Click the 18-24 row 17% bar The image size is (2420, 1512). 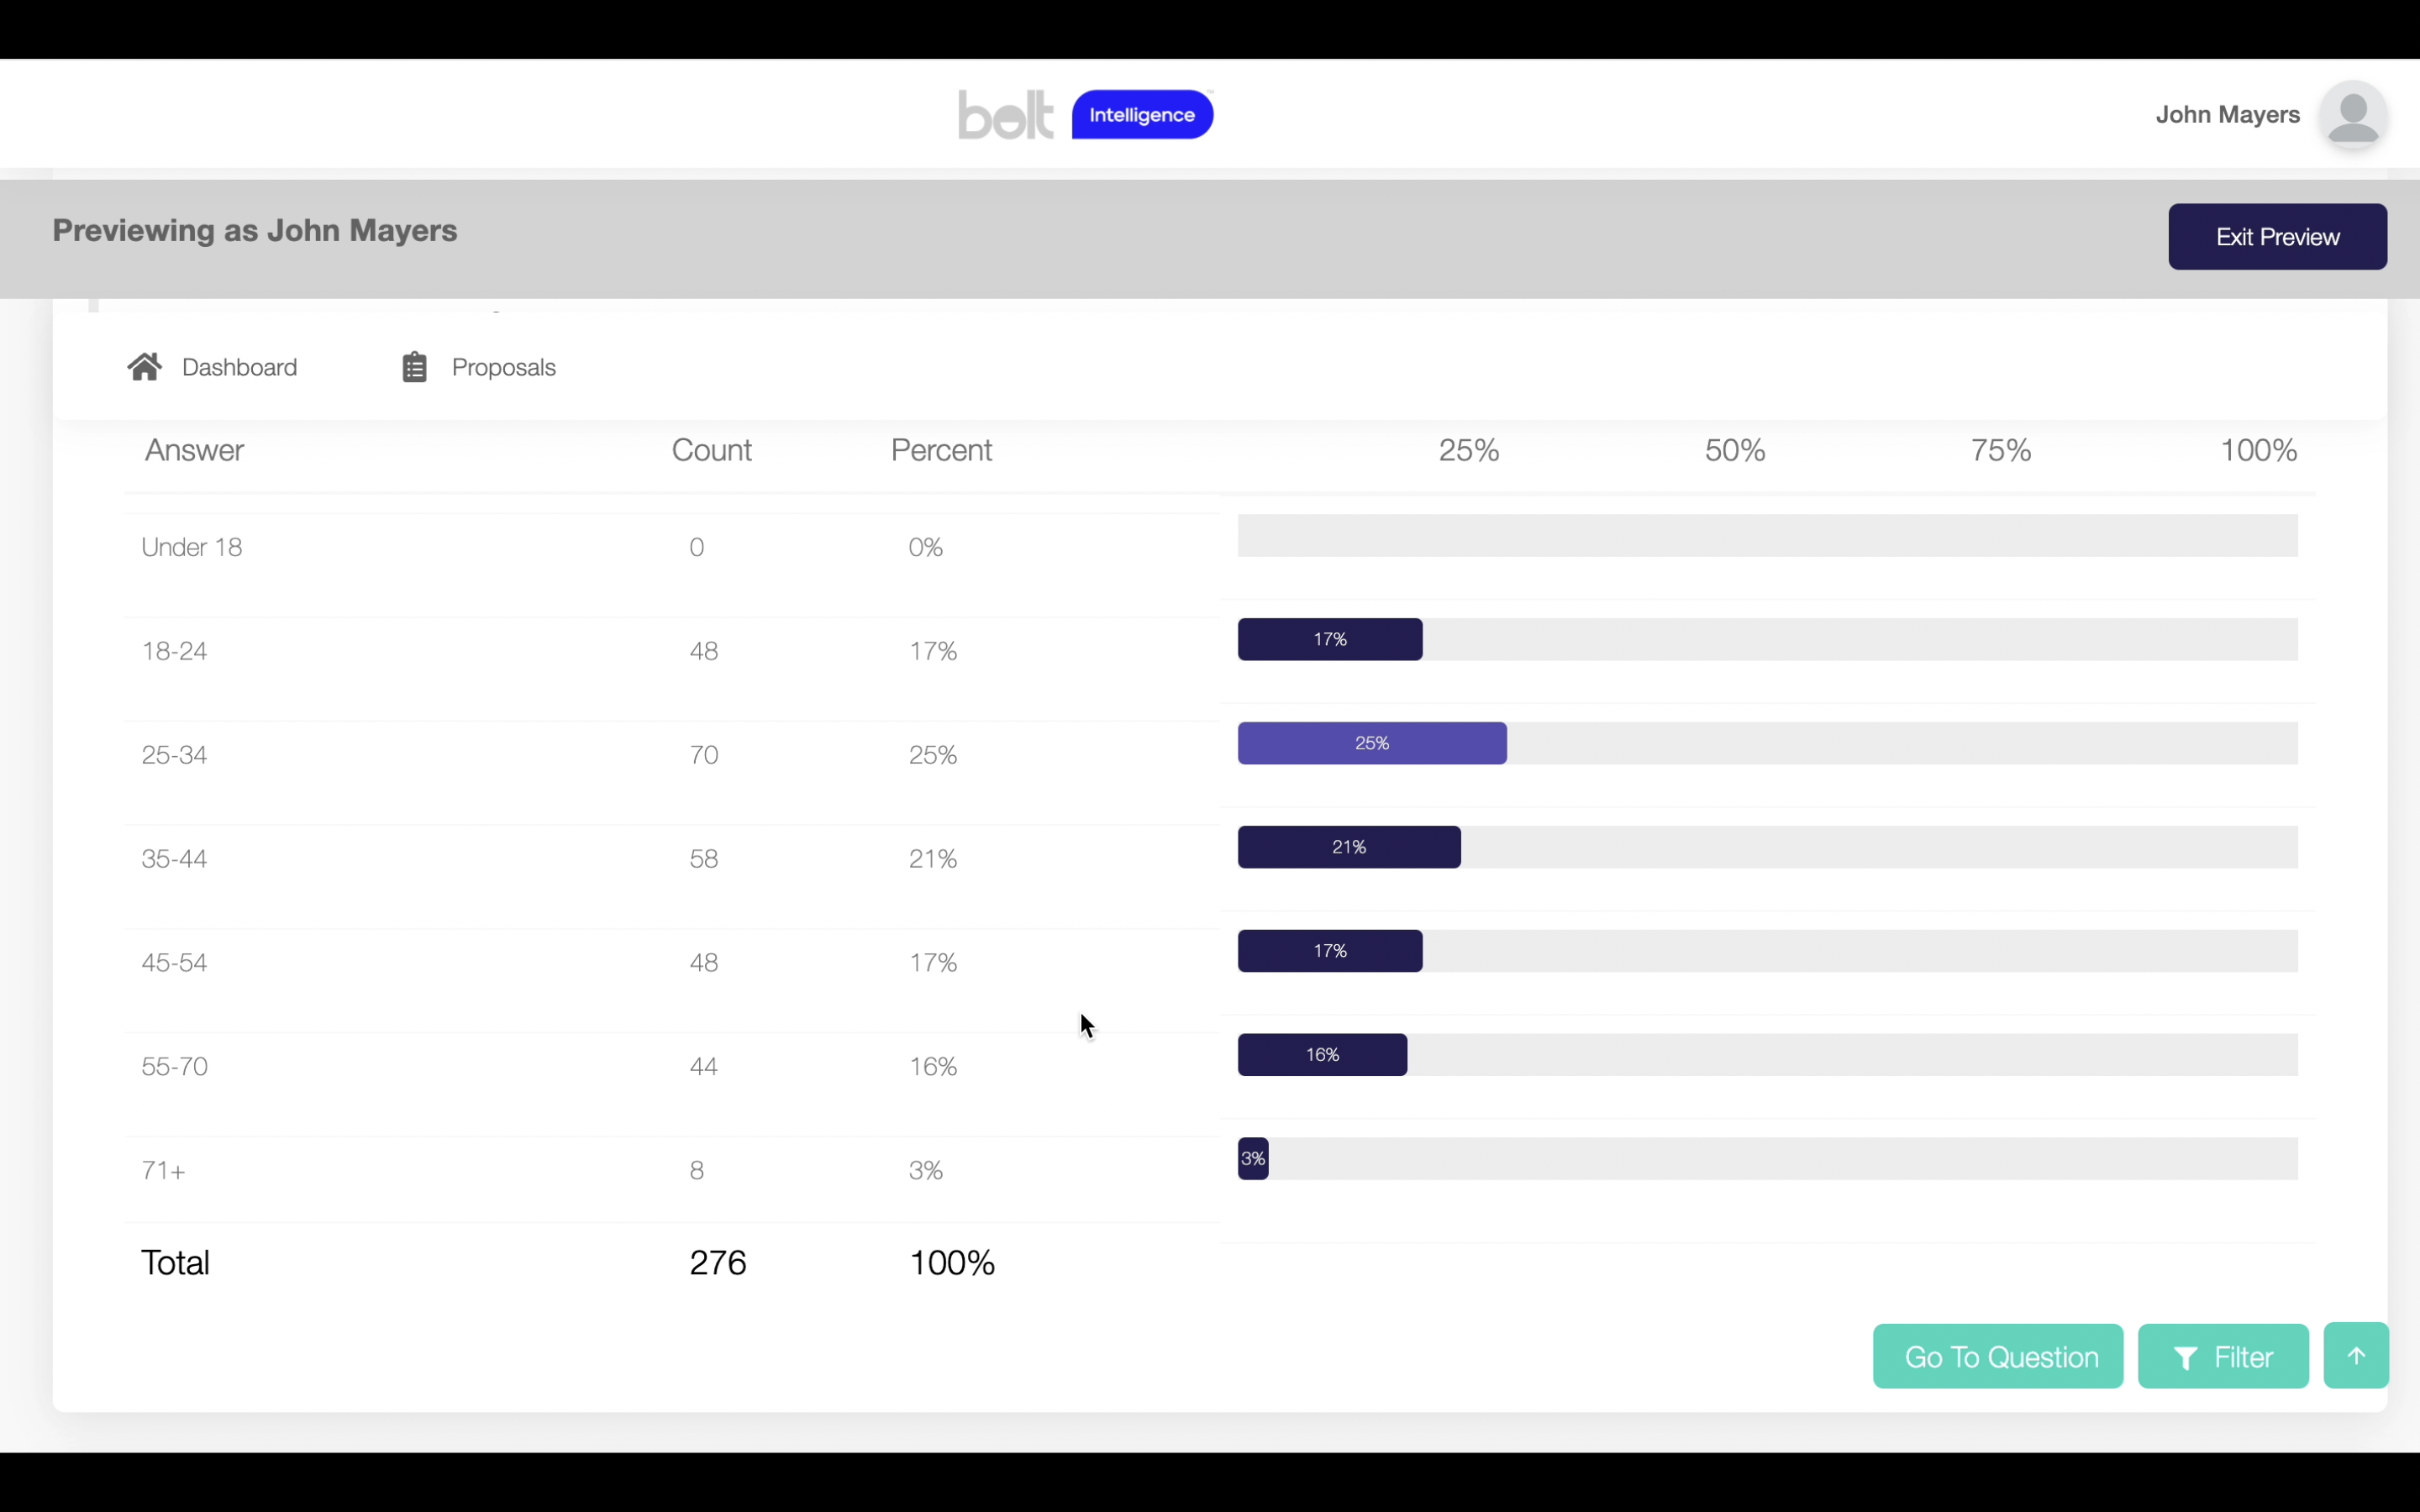[x=1330, y=639]
